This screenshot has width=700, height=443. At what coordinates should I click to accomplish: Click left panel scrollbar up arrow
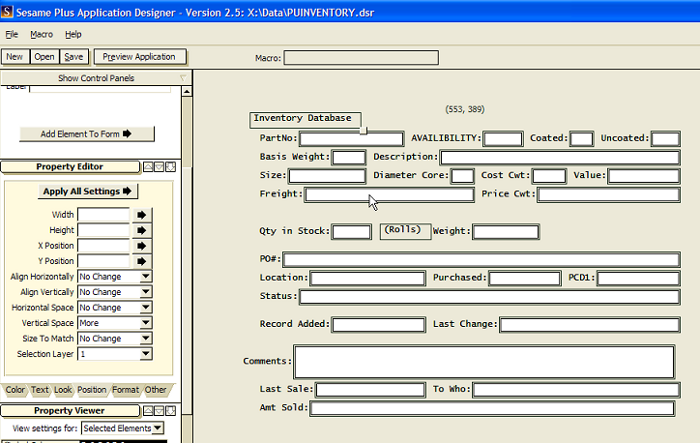(187, 92)
